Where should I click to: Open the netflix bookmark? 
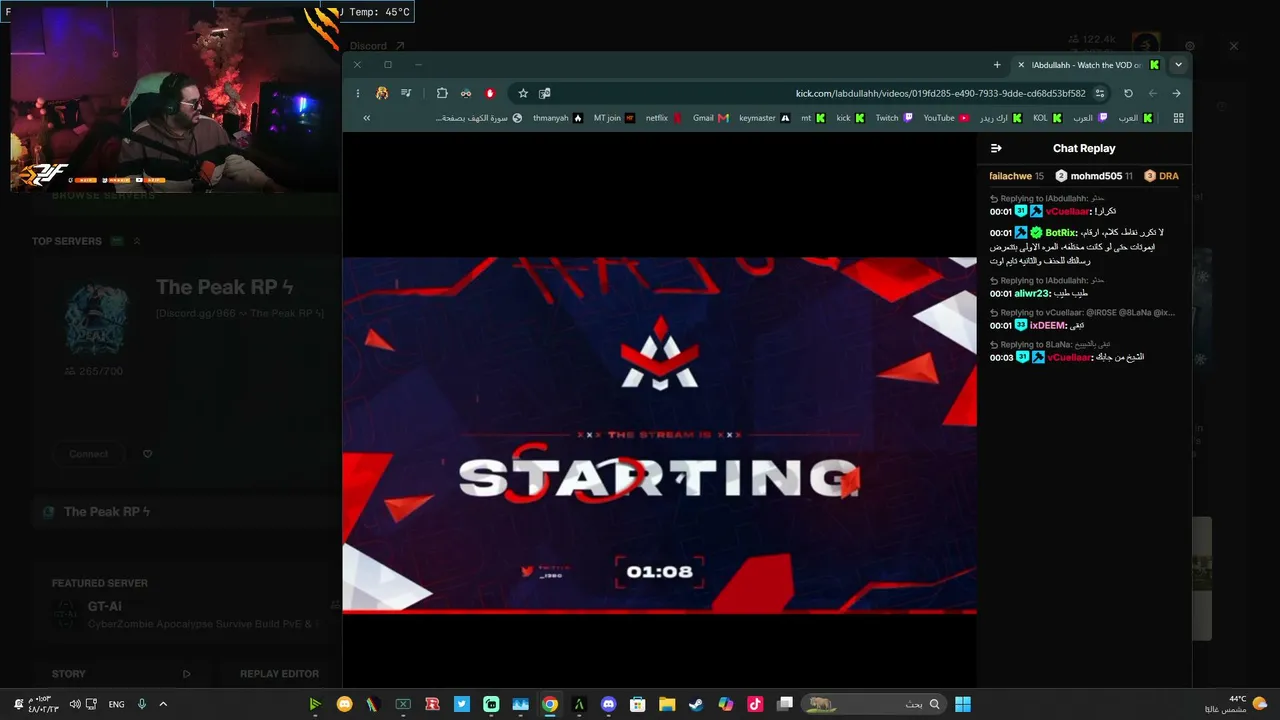coord(664,118)
